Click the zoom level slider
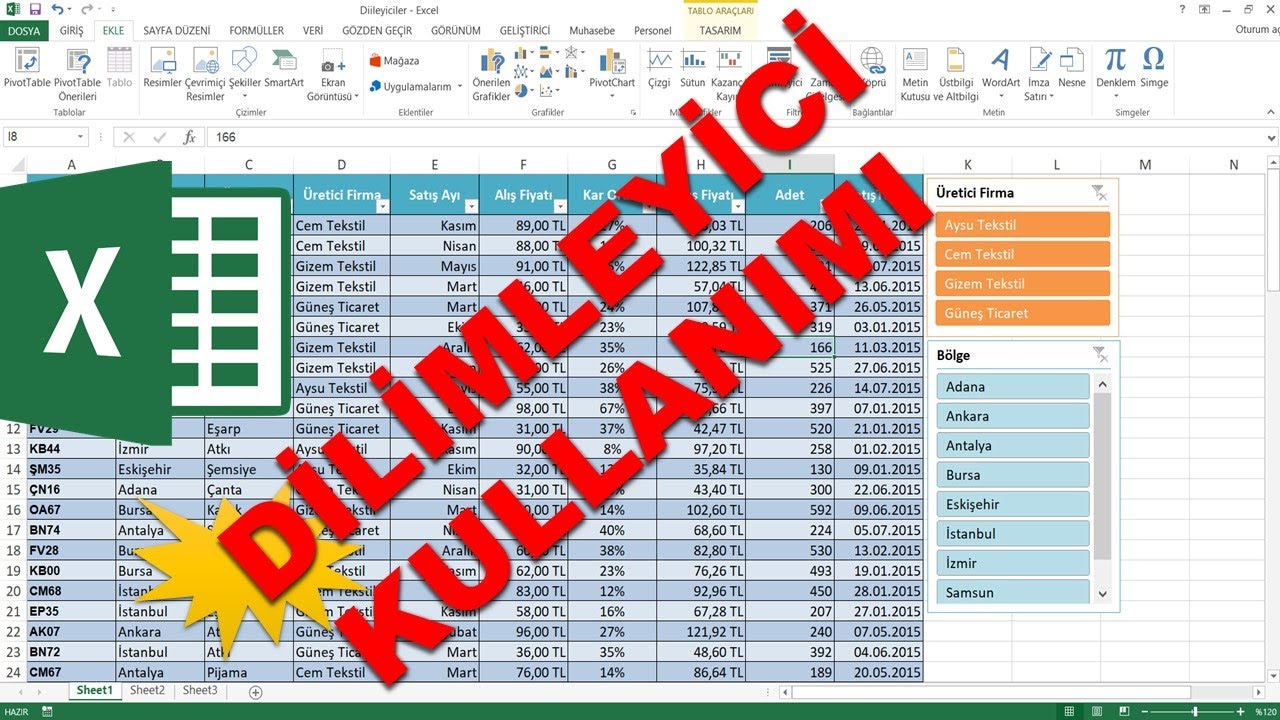This screenshot has width=1280, height=720. (x=1196, y=711)
